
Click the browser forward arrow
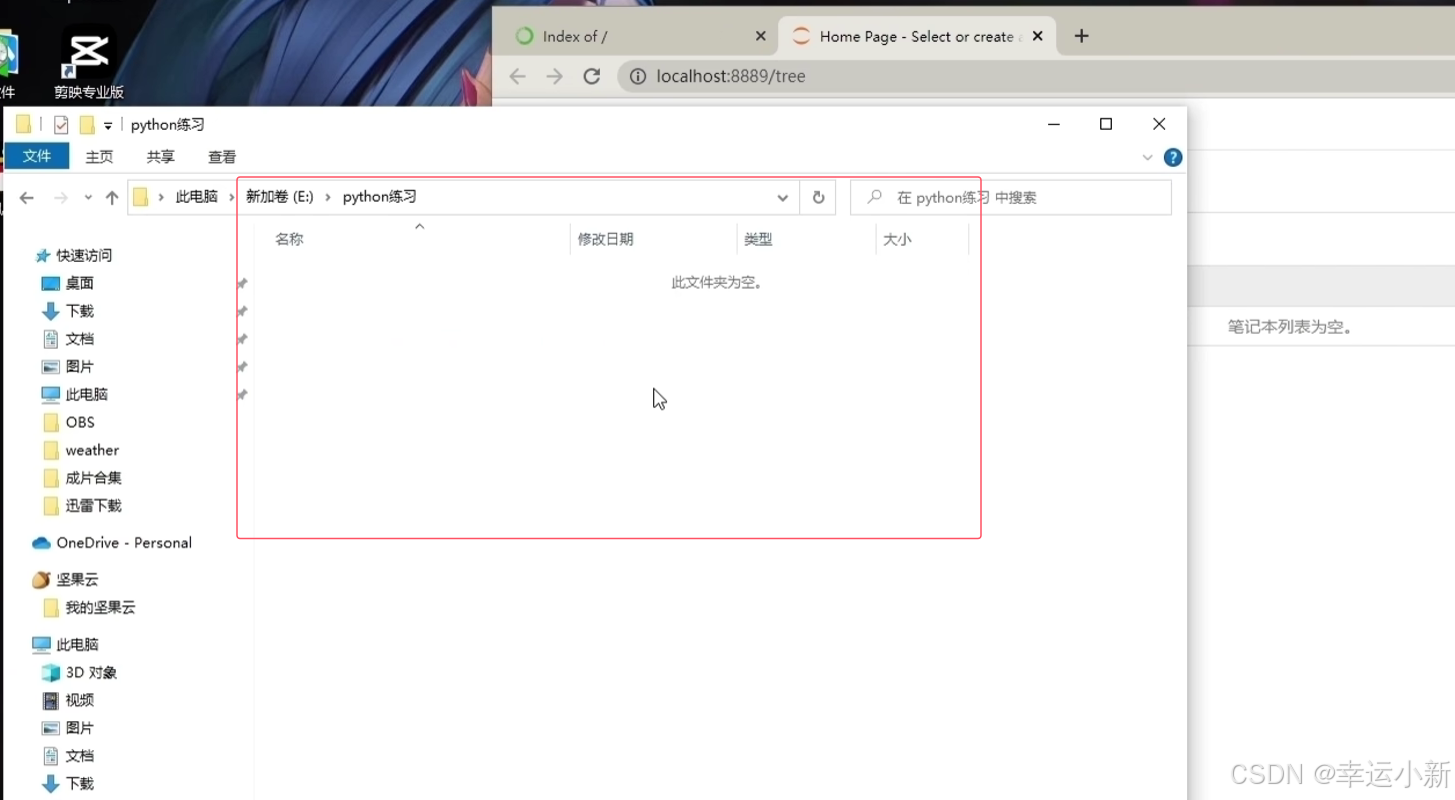[x=554, y=76]
